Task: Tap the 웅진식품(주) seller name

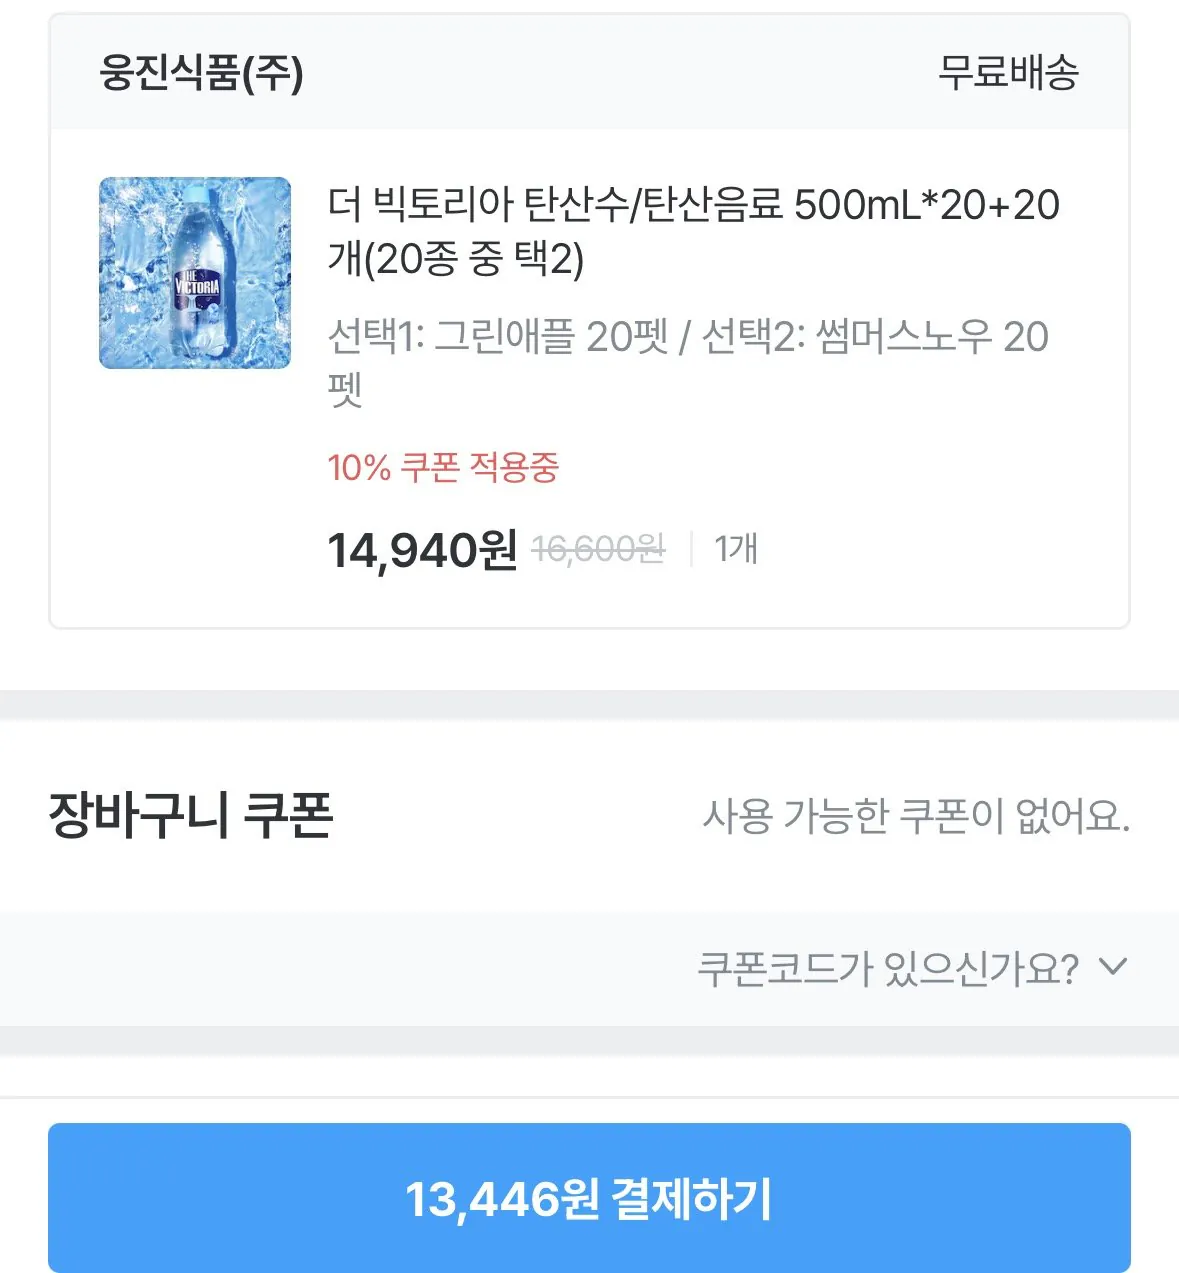Action: [201, 73]
